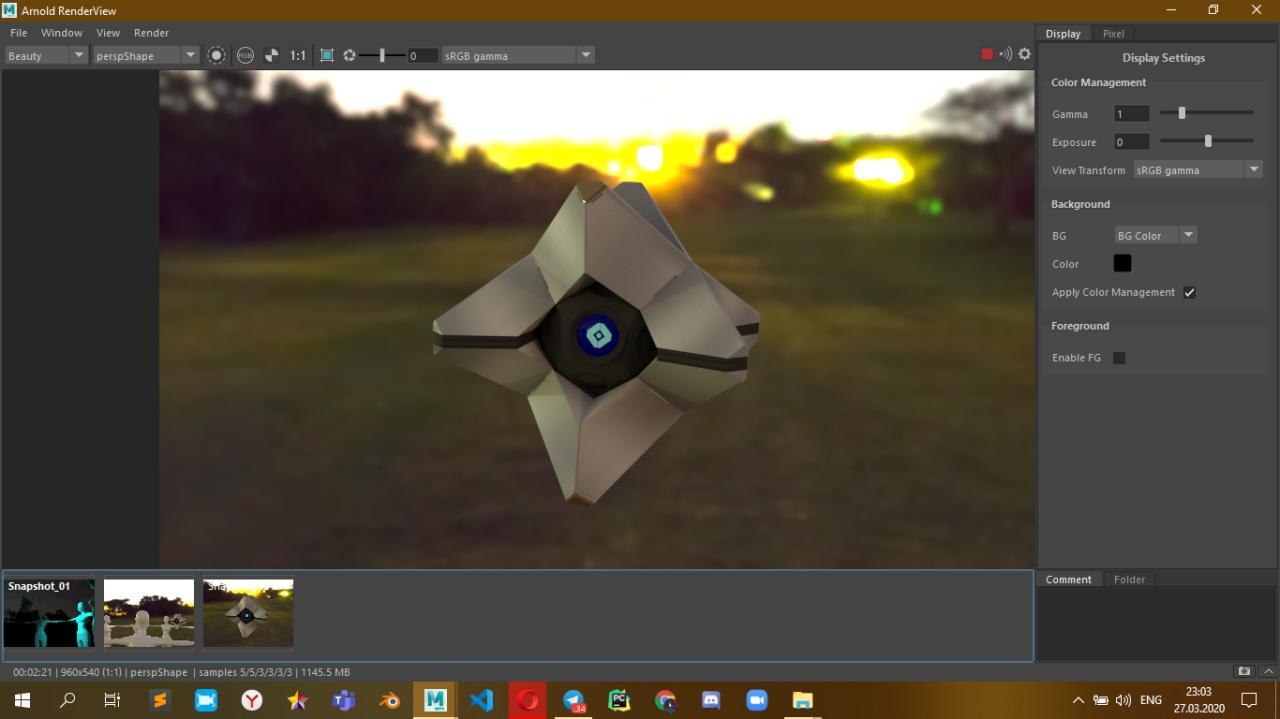Select the Comment tab

point(1068,579)
